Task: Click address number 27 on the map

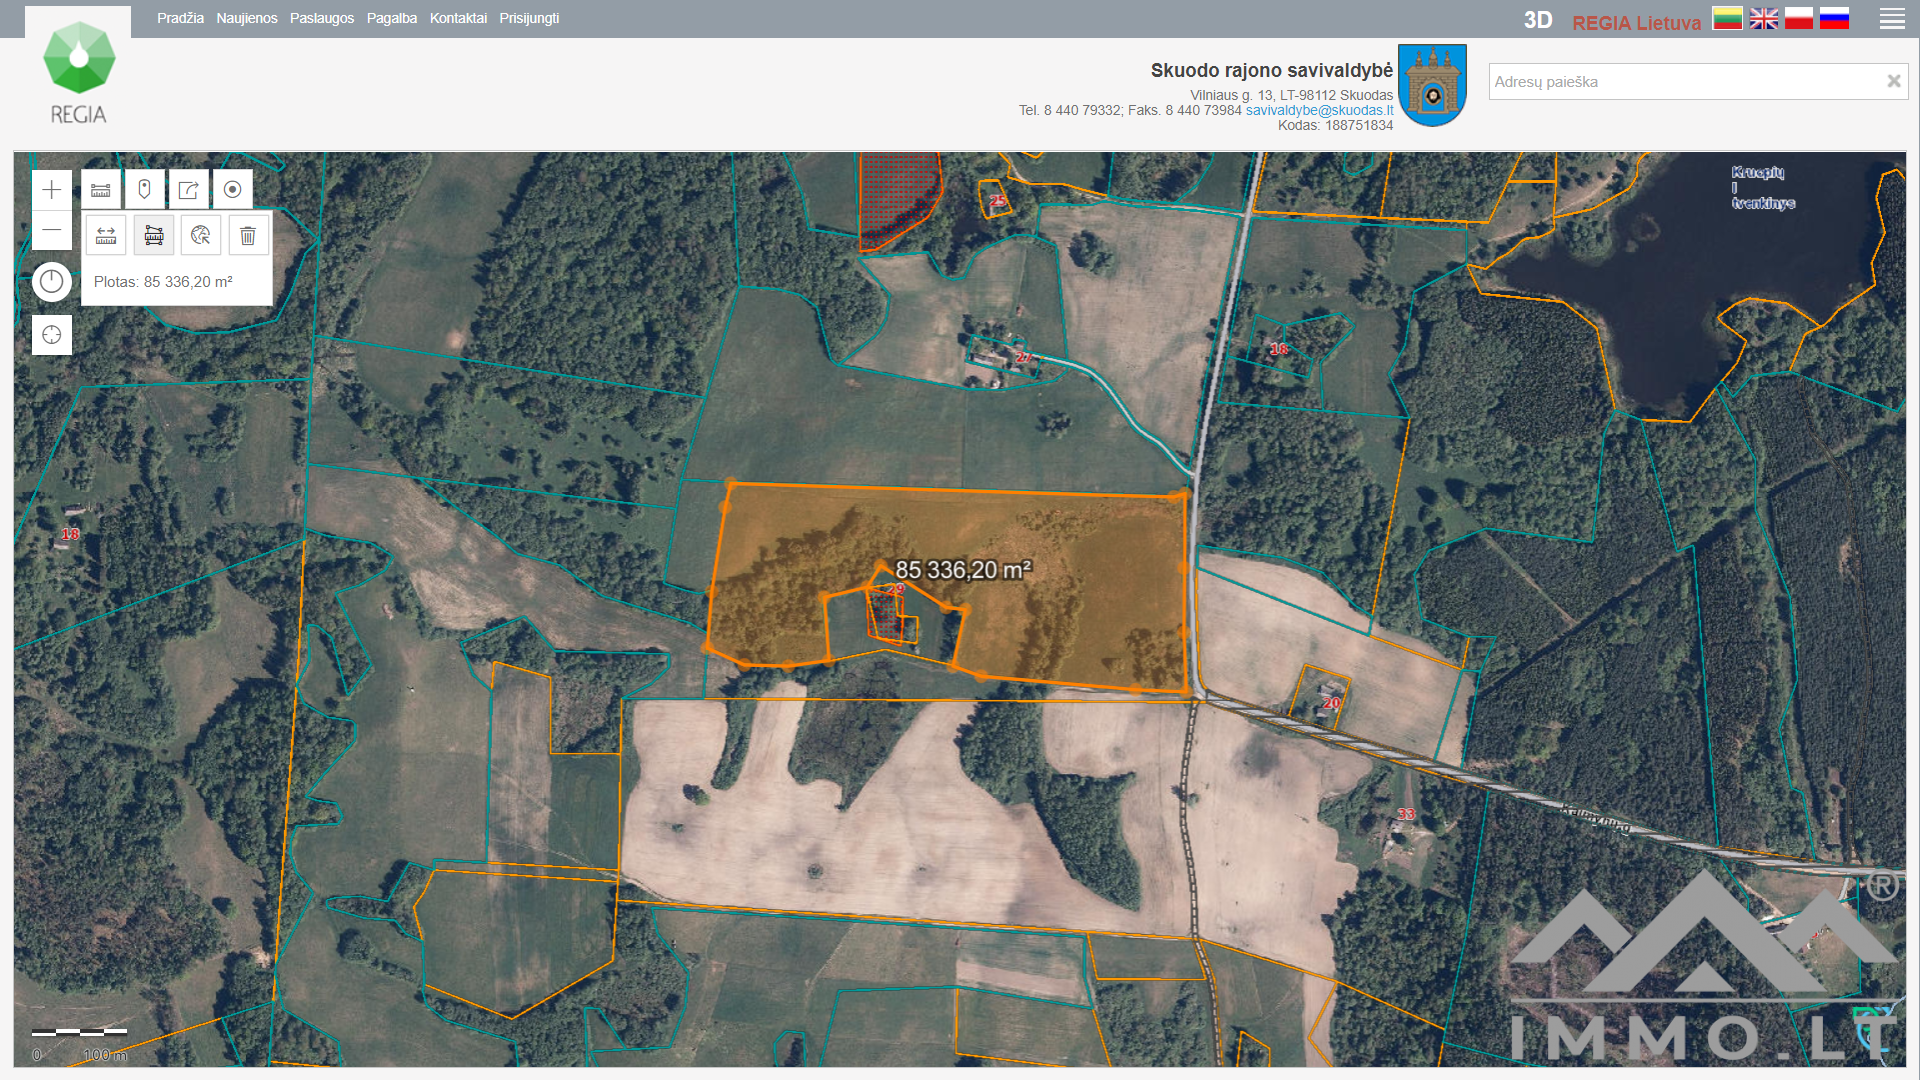Action: click(x=1024, y=357)
